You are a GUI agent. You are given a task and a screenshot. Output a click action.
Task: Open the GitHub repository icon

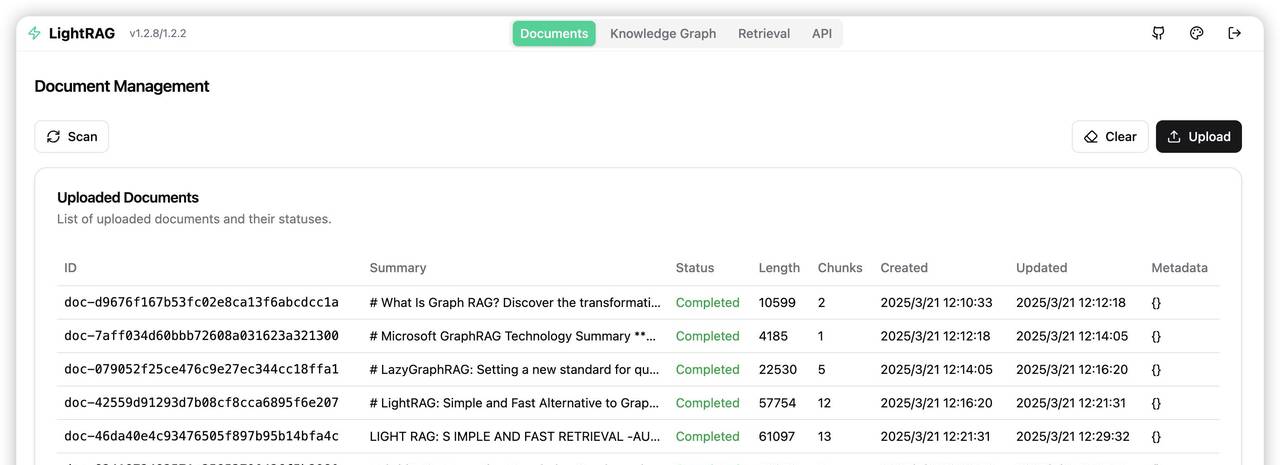(x=1158, y=33)
